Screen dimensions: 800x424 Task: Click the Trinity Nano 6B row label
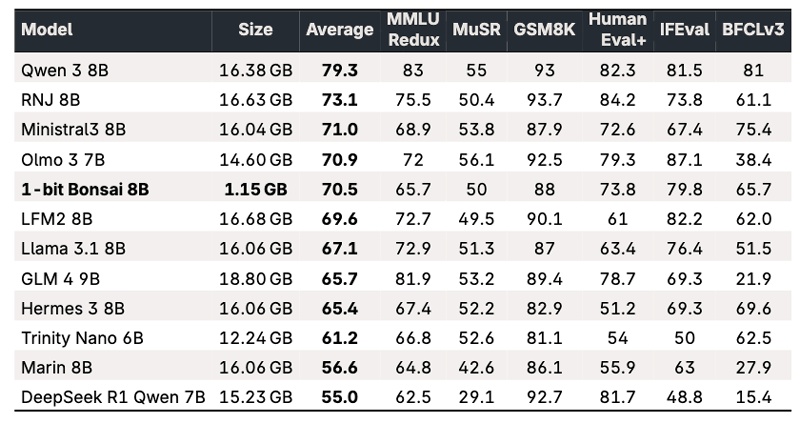[x=82, y=339]
